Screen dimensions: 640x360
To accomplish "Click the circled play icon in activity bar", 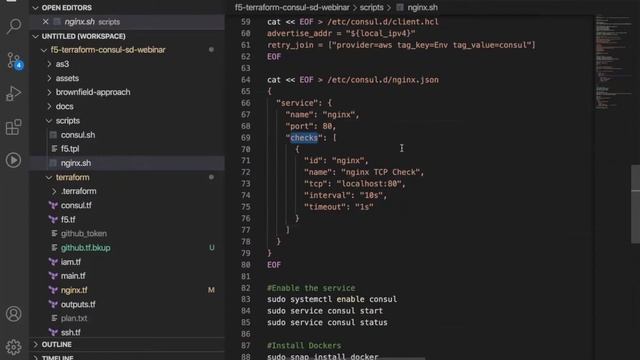I will coord(13,160).
